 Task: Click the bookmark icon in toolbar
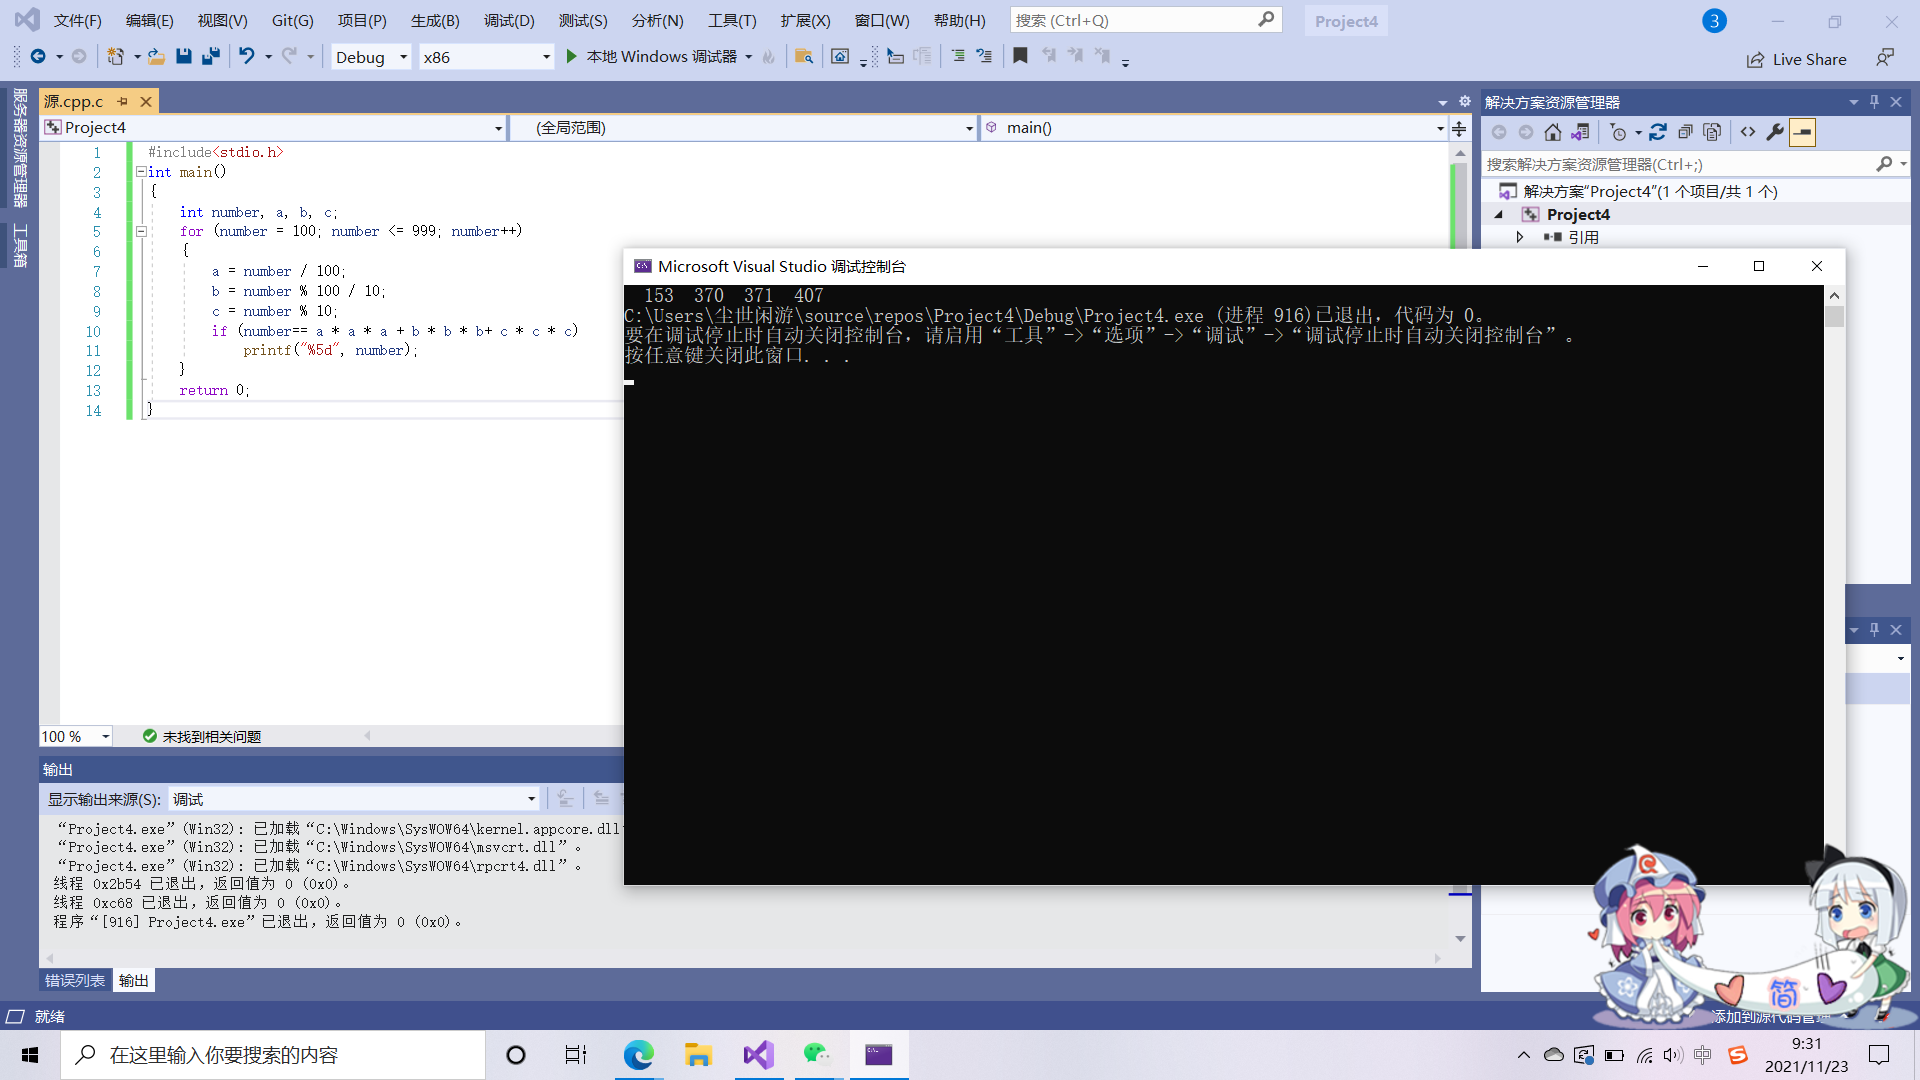click(1020, 57)
